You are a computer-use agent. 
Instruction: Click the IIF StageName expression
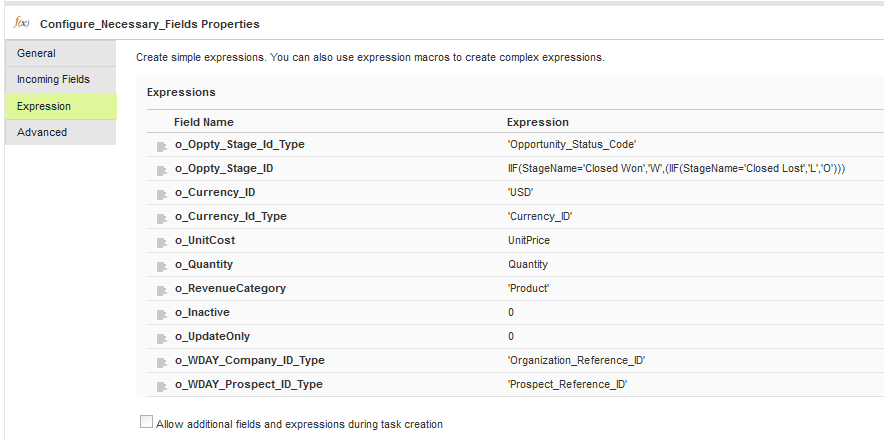pos(677,168)
